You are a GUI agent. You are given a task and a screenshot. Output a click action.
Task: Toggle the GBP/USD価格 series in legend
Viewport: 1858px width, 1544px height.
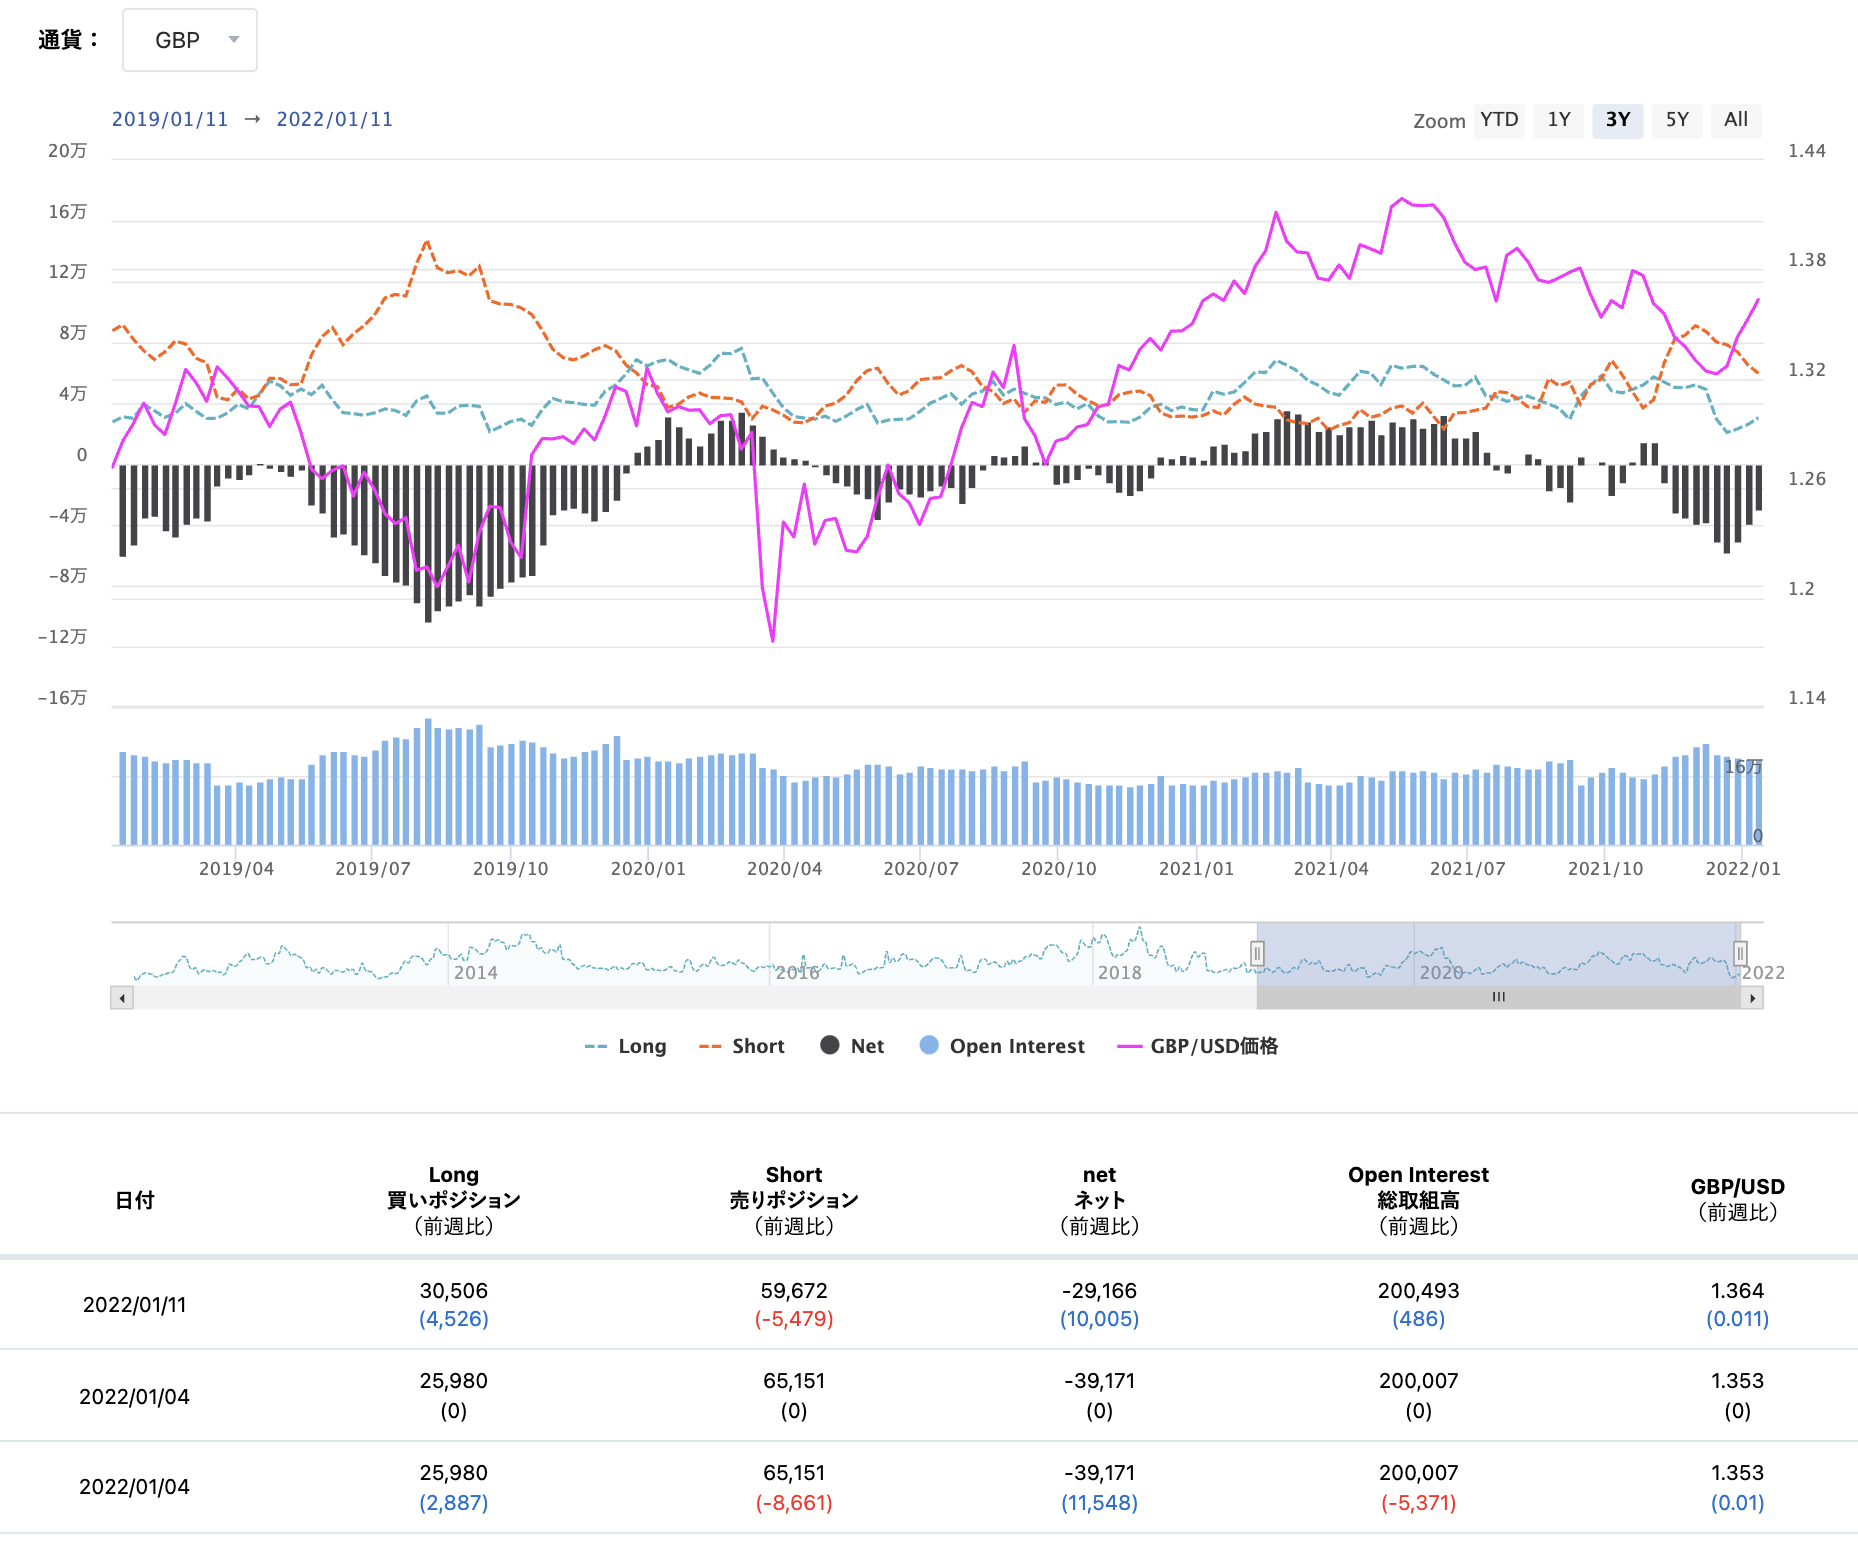(1198, 1046)
